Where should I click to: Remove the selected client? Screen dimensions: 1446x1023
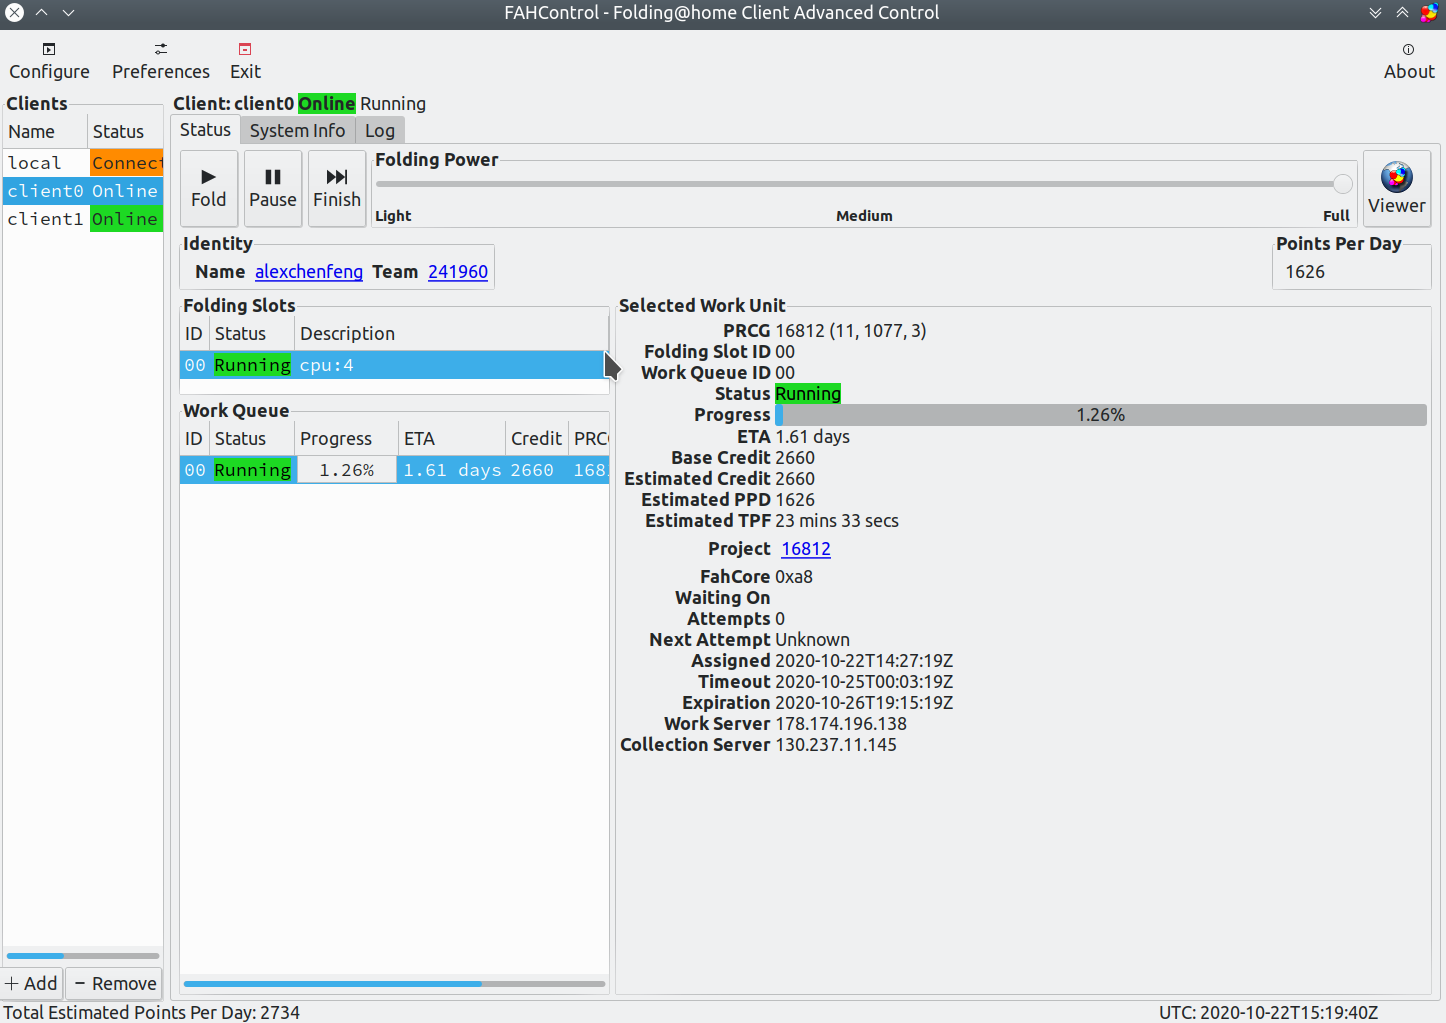tap(114, 983)
